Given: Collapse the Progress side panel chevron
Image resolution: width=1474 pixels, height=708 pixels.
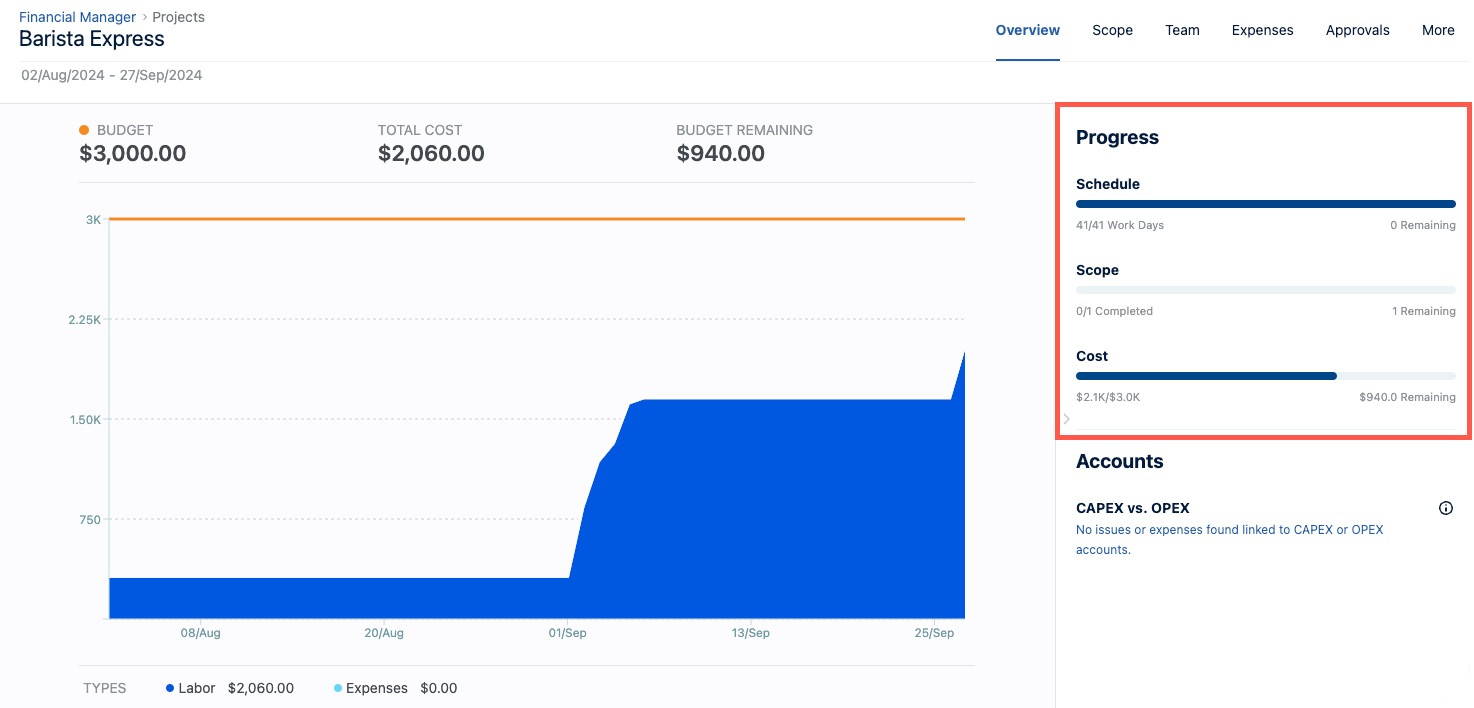Looking at the screenshot, I should click(x=1066, y=419).
